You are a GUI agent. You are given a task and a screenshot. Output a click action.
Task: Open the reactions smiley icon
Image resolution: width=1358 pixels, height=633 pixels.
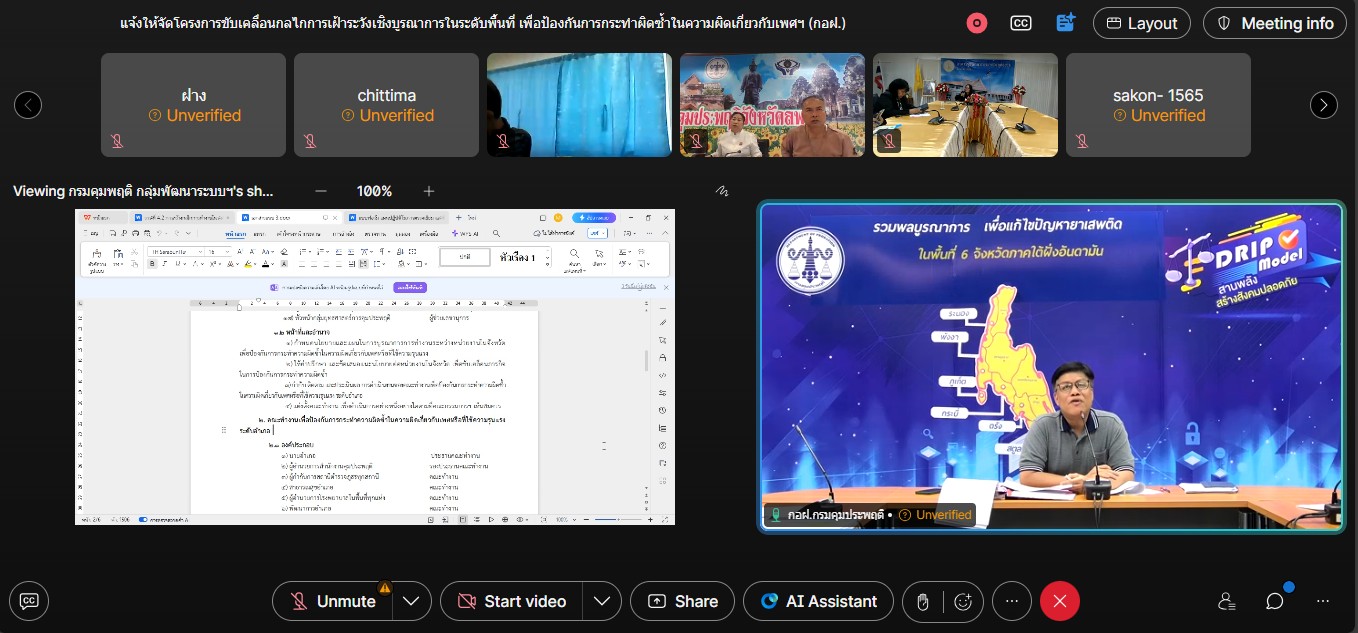coord(963,601)
